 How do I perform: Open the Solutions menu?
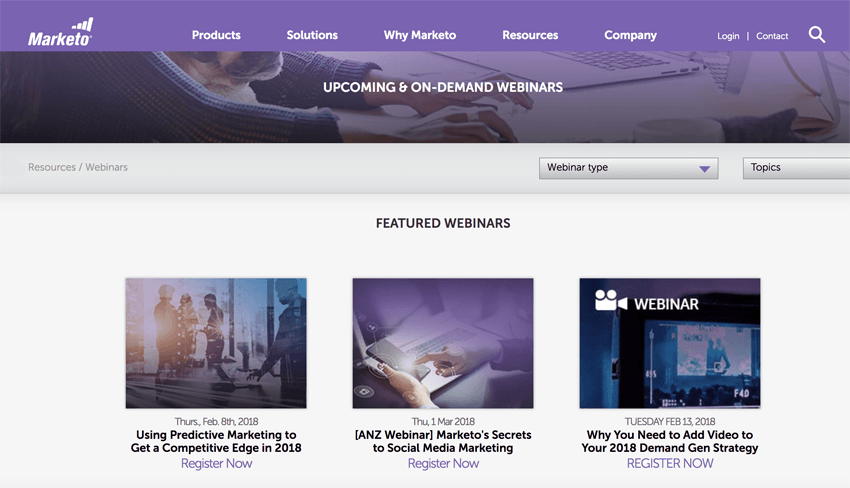(x=312, y=35)
